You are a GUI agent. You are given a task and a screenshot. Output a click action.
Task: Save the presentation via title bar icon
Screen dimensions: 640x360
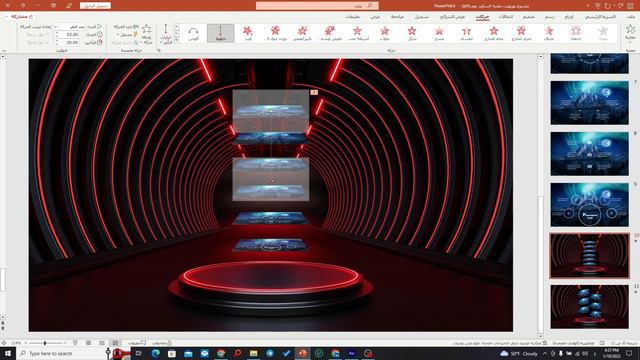pos(631,6)
